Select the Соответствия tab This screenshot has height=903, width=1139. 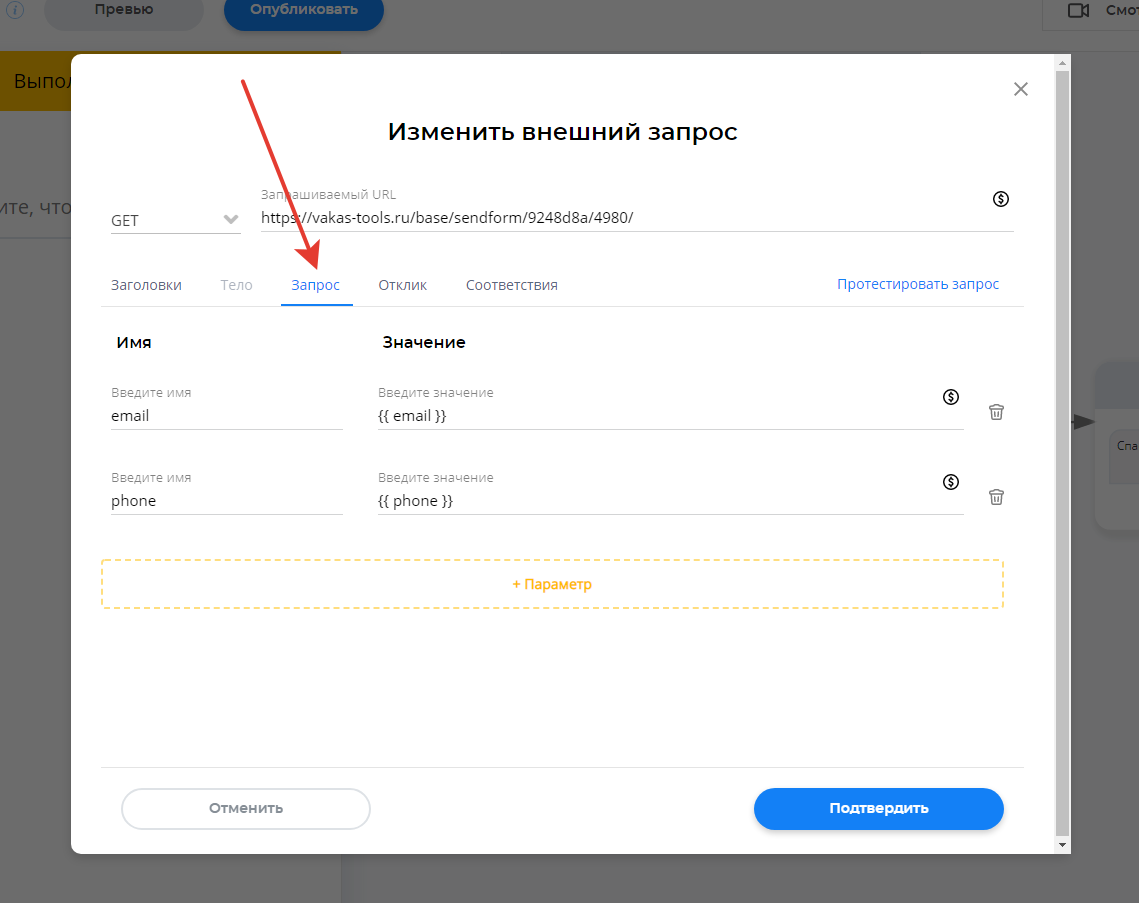tap(511, 285)
